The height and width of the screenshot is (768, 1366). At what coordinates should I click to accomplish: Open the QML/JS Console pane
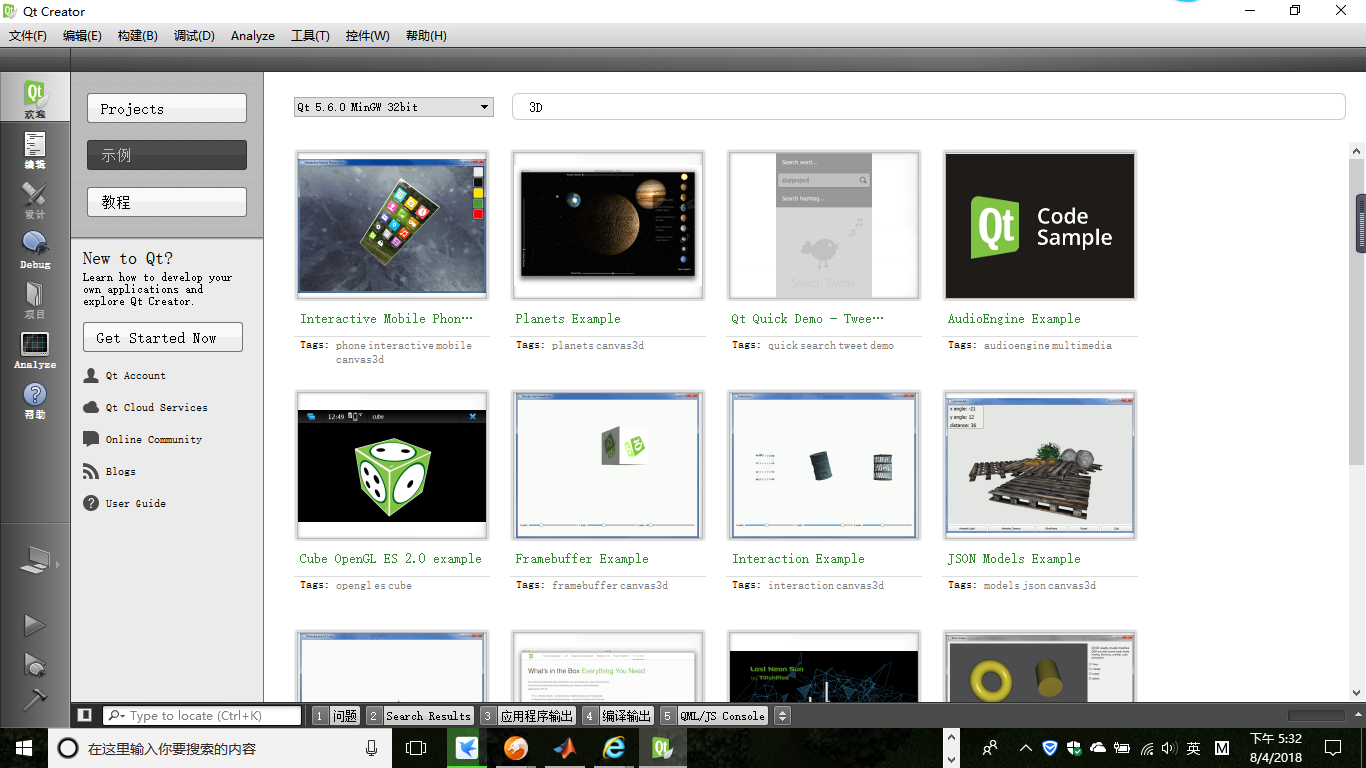pyautogui.click(x=714, y=716)
